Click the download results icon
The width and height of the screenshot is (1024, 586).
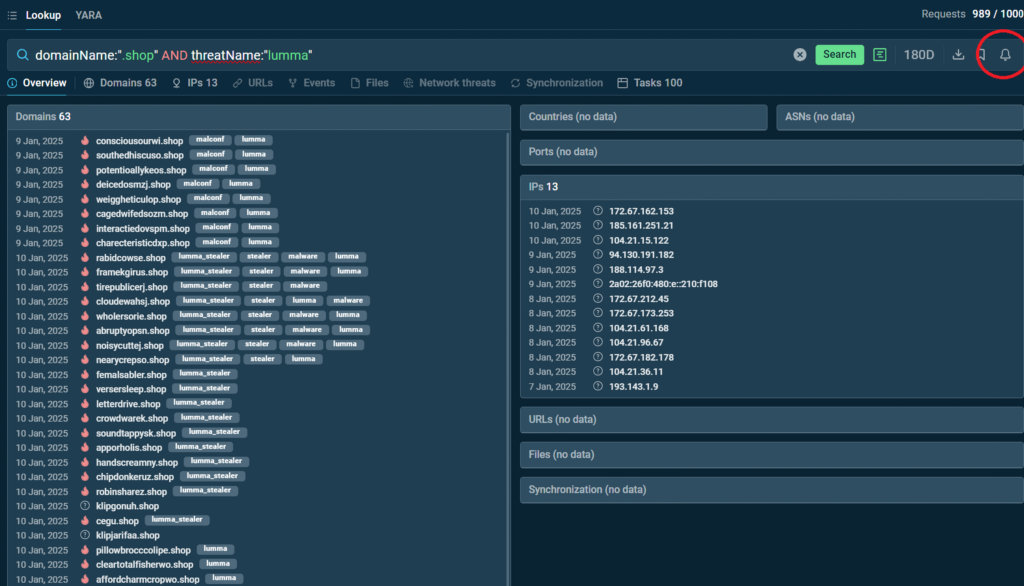958,55
